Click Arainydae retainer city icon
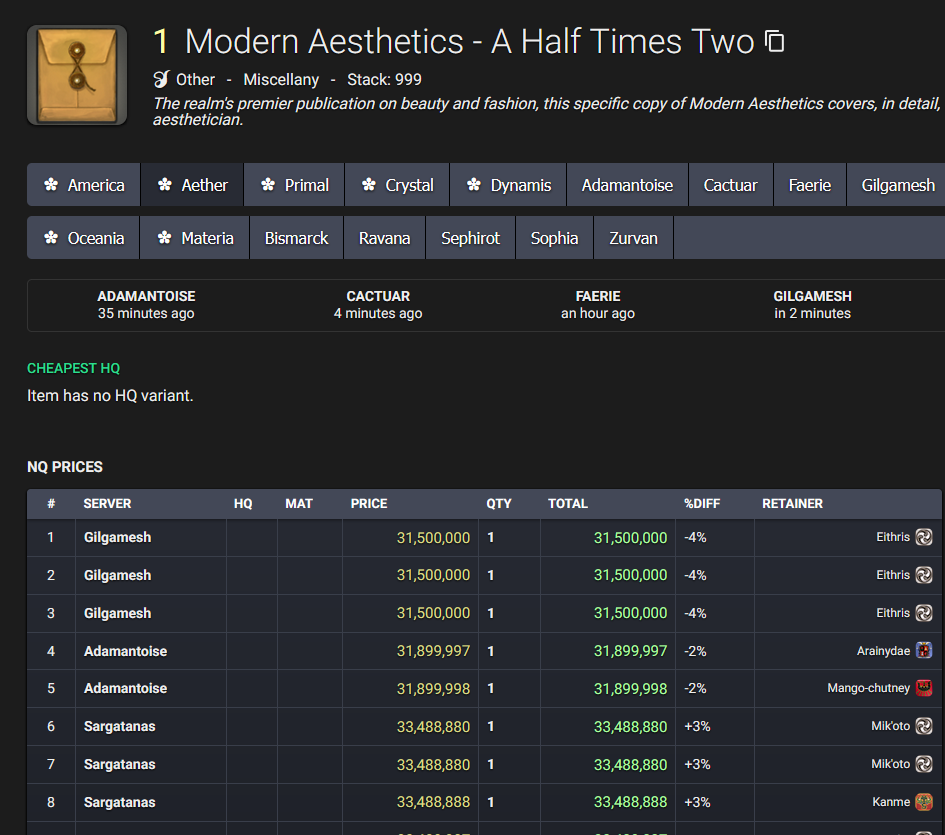Viewport: 945px width, 835px height. point(924,651)
